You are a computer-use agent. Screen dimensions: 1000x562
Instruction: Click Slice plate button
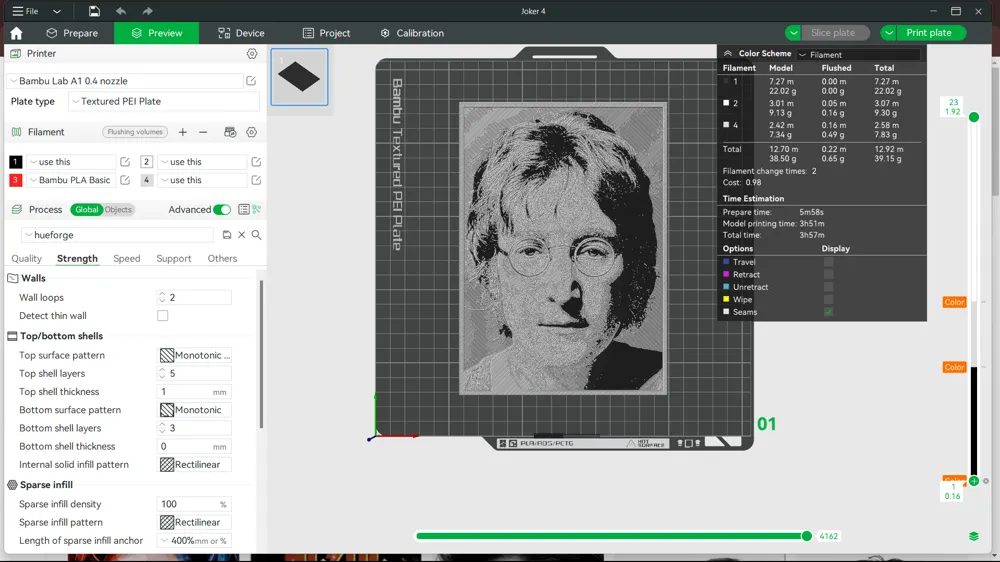tap(833, 33)
